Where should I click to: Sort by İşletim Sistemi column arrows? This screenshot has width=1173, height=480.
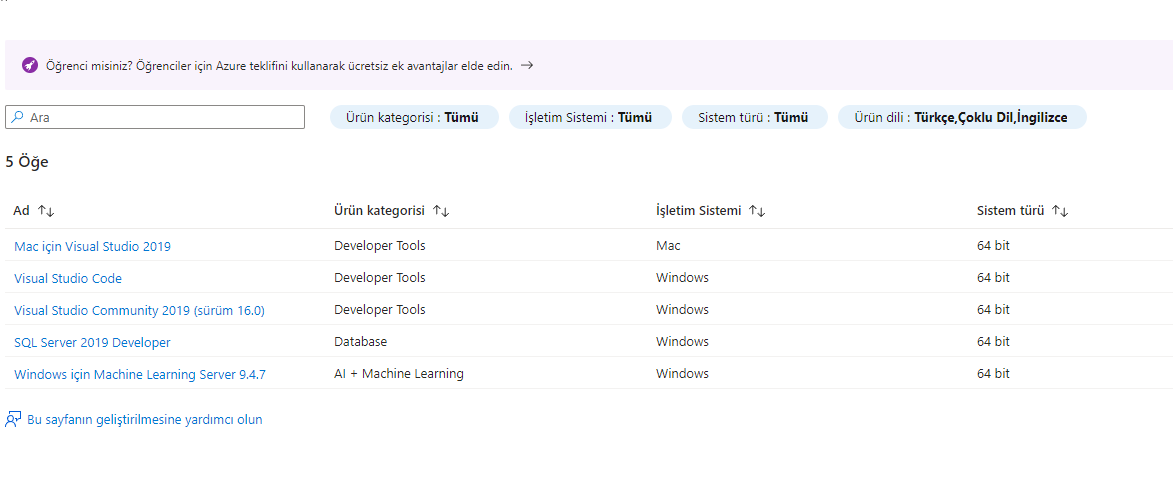pyautogui.click(x=757, y=212)
